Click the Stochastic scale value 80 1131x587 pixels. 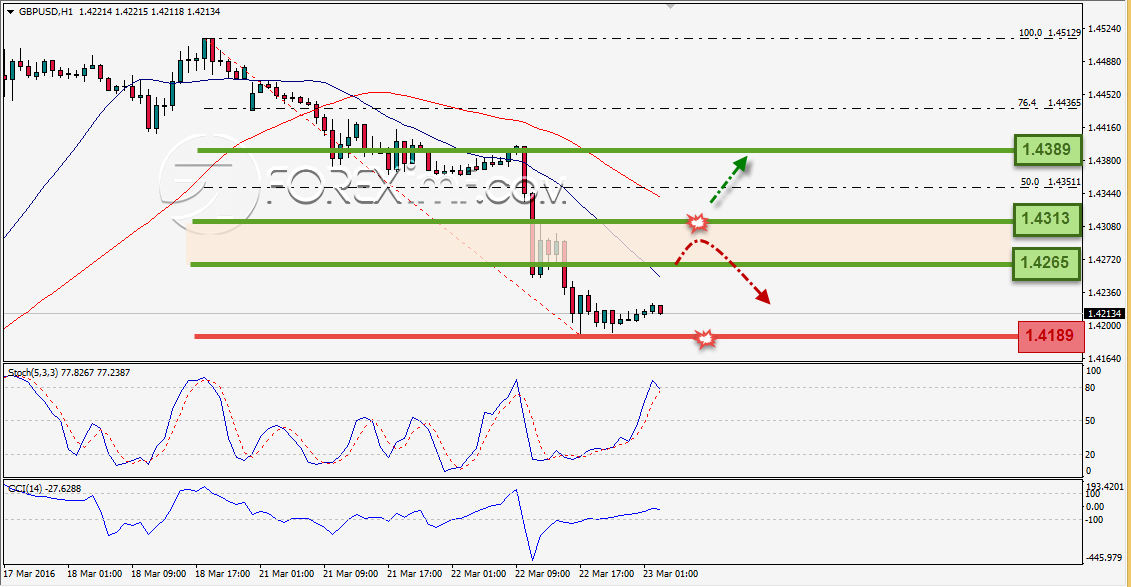click(1090, 388)
